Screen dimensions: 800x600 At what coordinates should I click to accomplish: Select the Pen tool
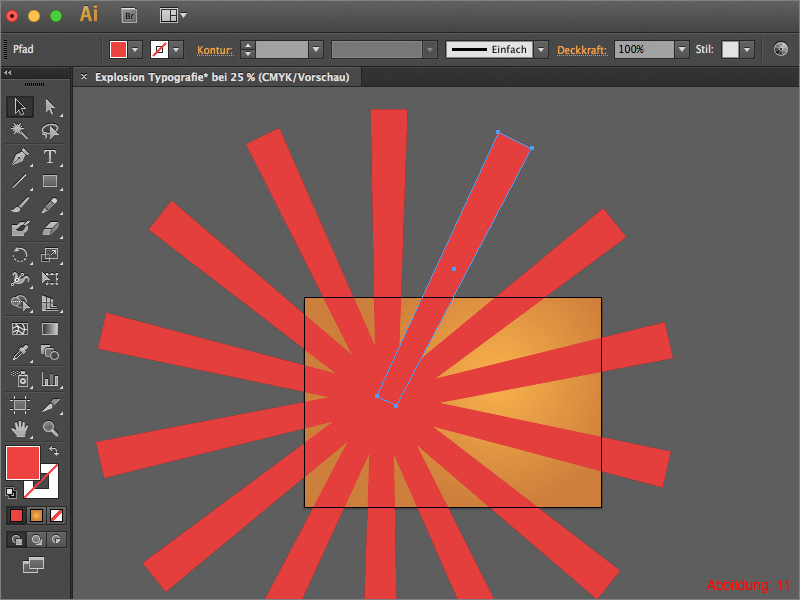[x=20, y=155]
